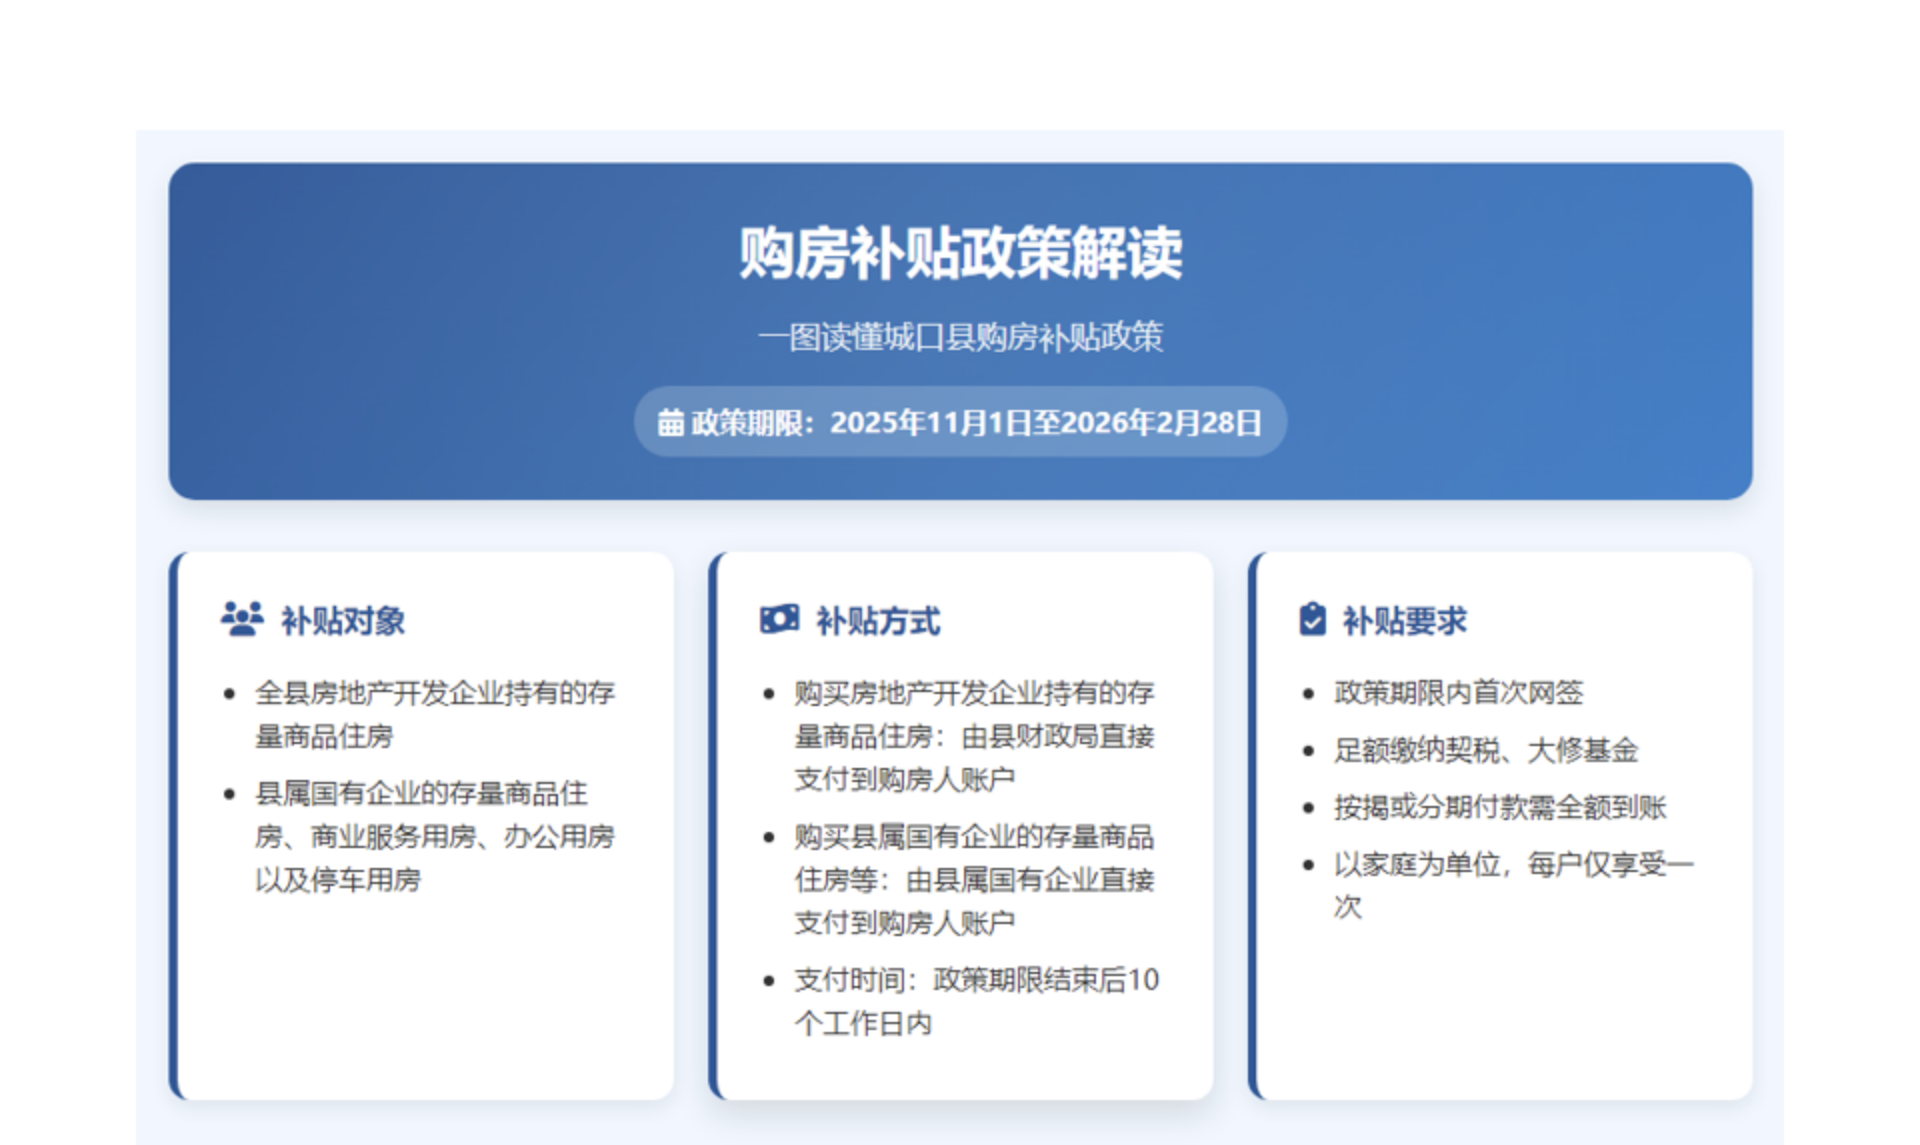Image resolution: width=1920 pixels, height=1145 pixels.
Task: Click bullet 由县财政局直接支付到购房人账户
Action: (x=974, y=736)
